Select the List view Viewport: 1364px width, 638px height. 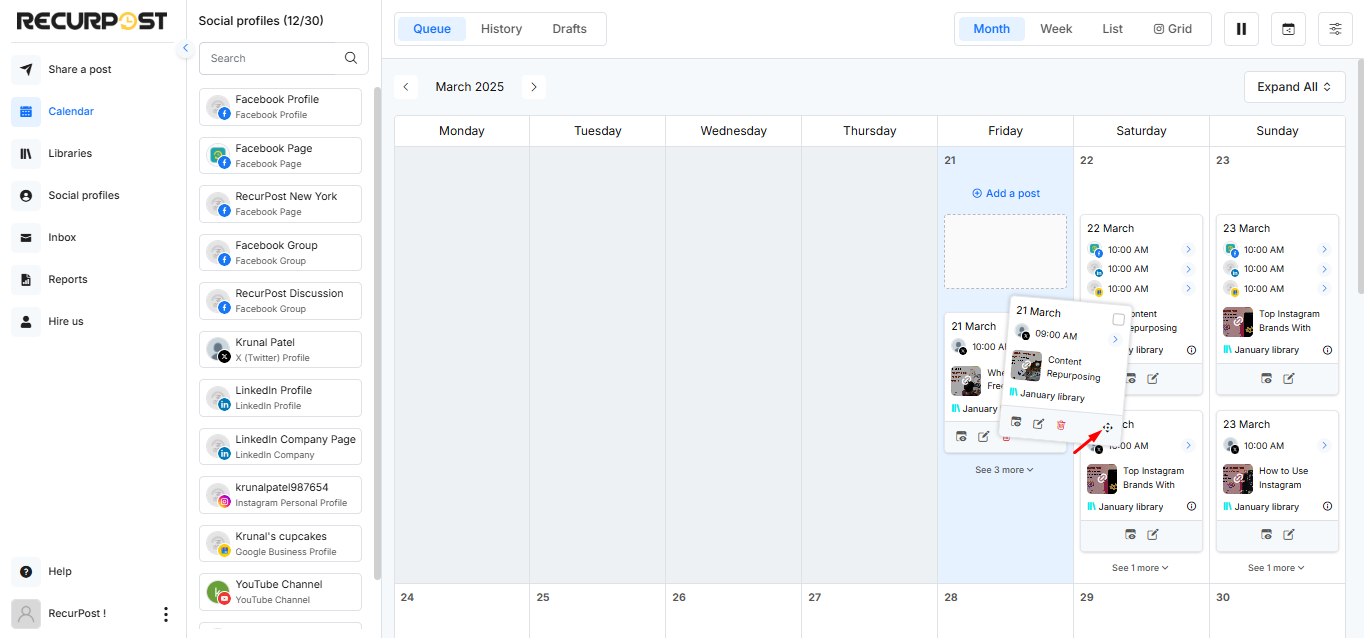(1113, 29)
